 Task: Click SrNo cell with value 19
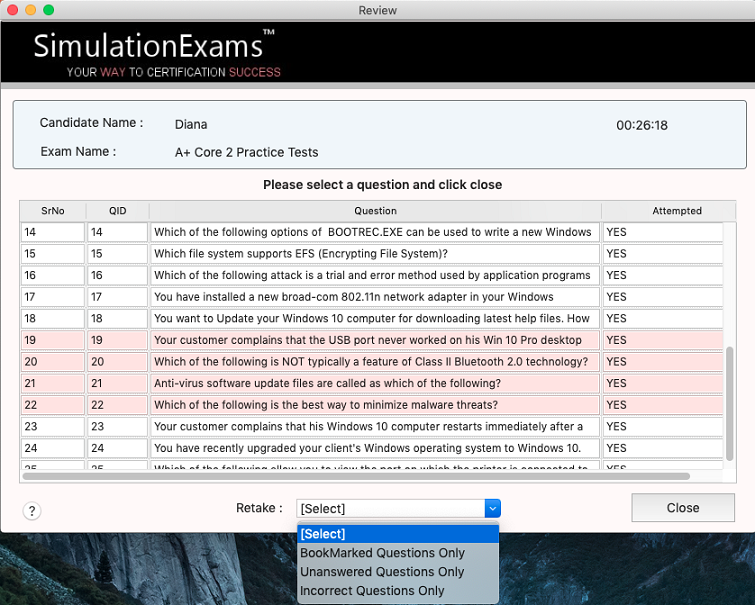[52, 340]
